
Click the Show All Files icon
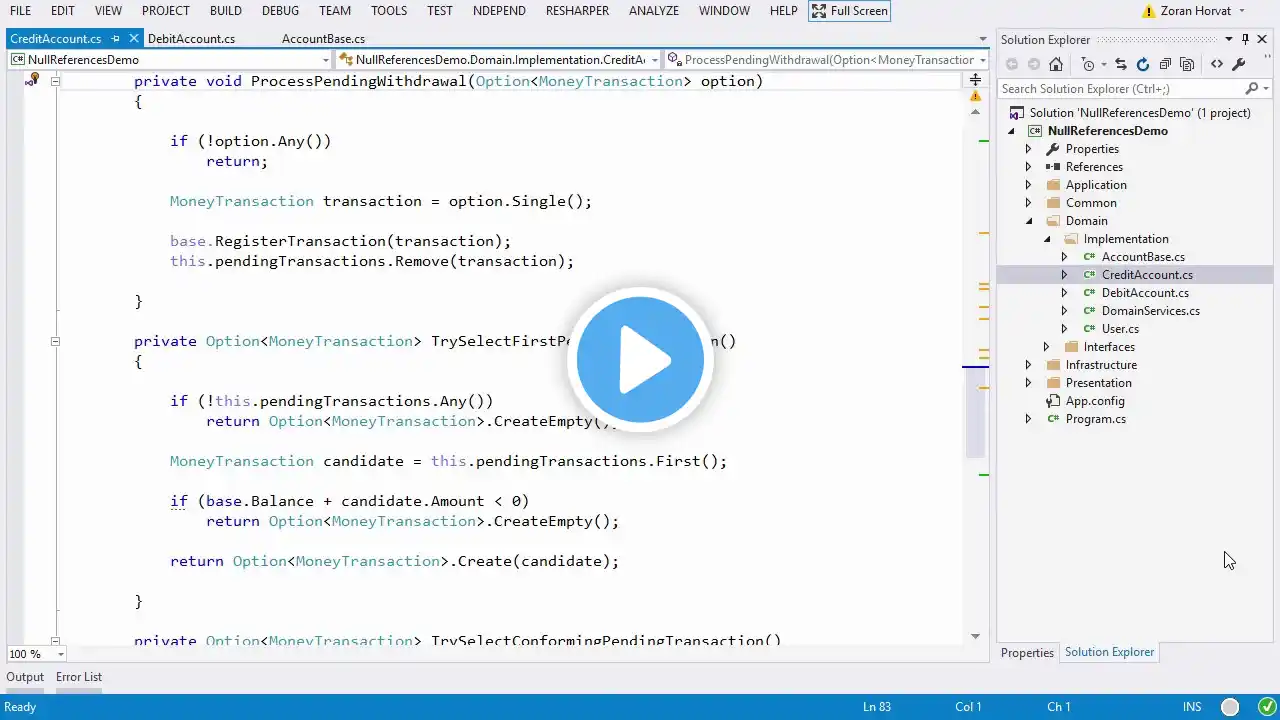[x=1187, y=64]
